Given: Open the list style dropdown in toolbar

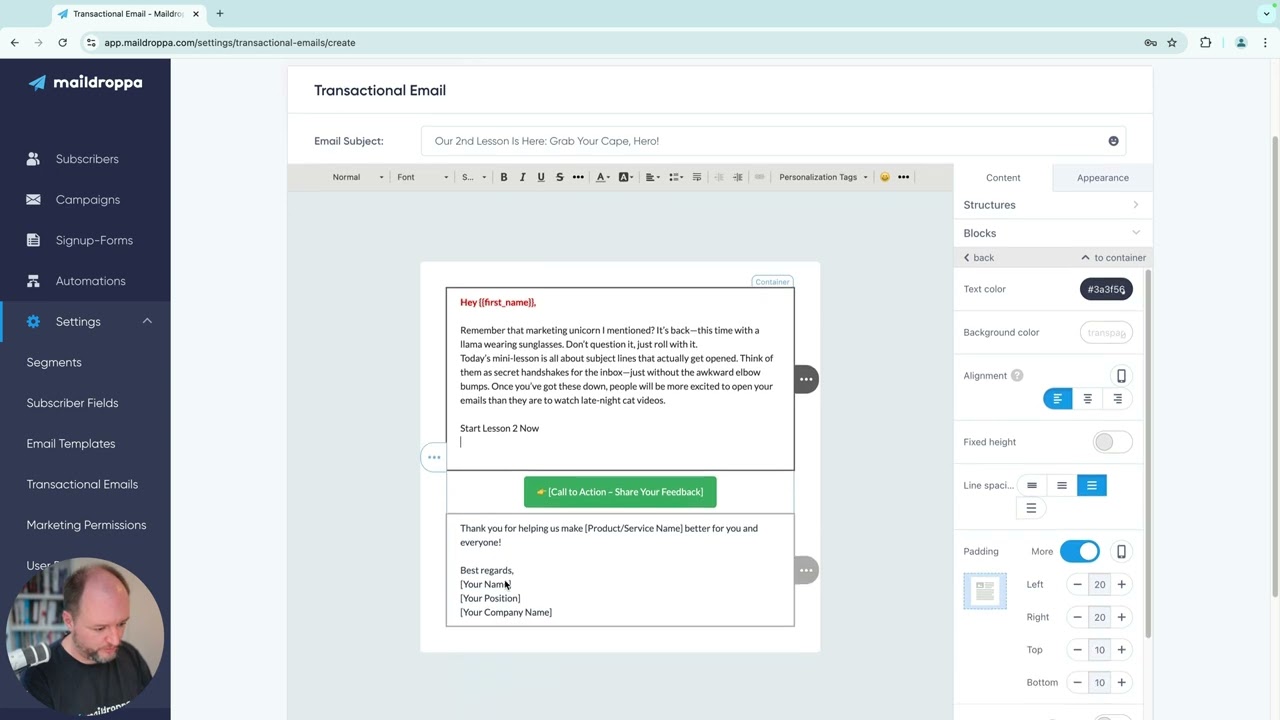Looking at the screenshot, I should pyautogui.click(x=676, y=177).
